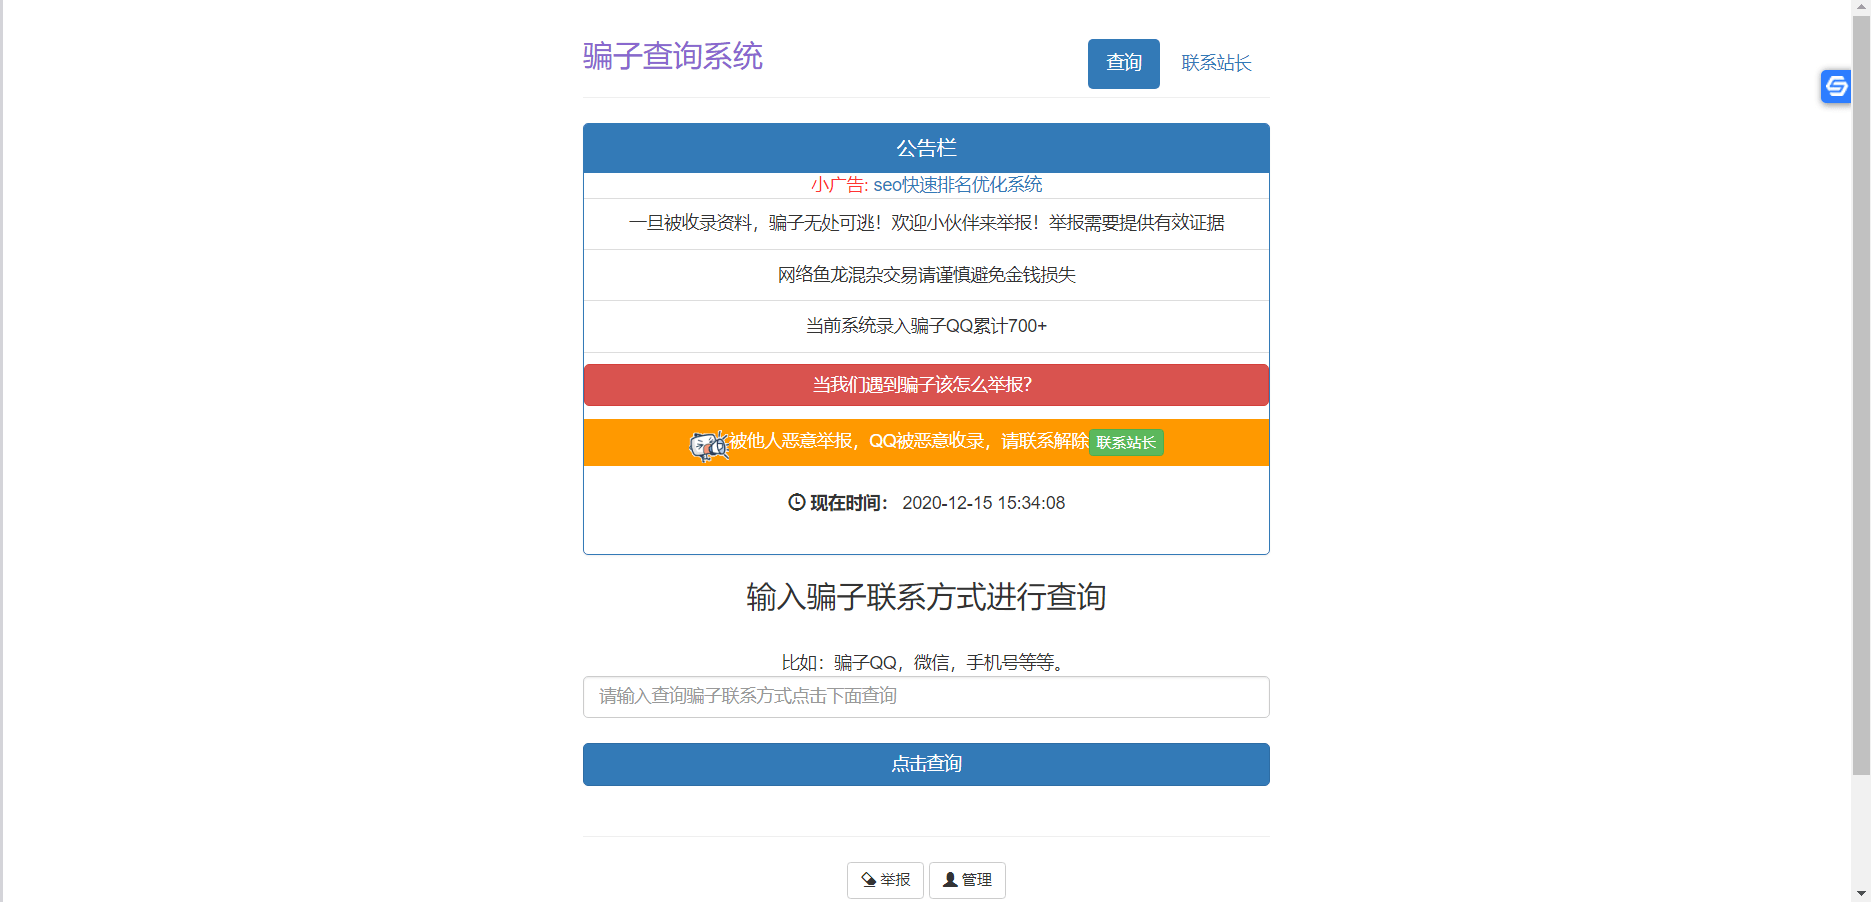Click the text 网络鱼龙混杂交易请谨慎避免金钱损失

coord(926,275)
